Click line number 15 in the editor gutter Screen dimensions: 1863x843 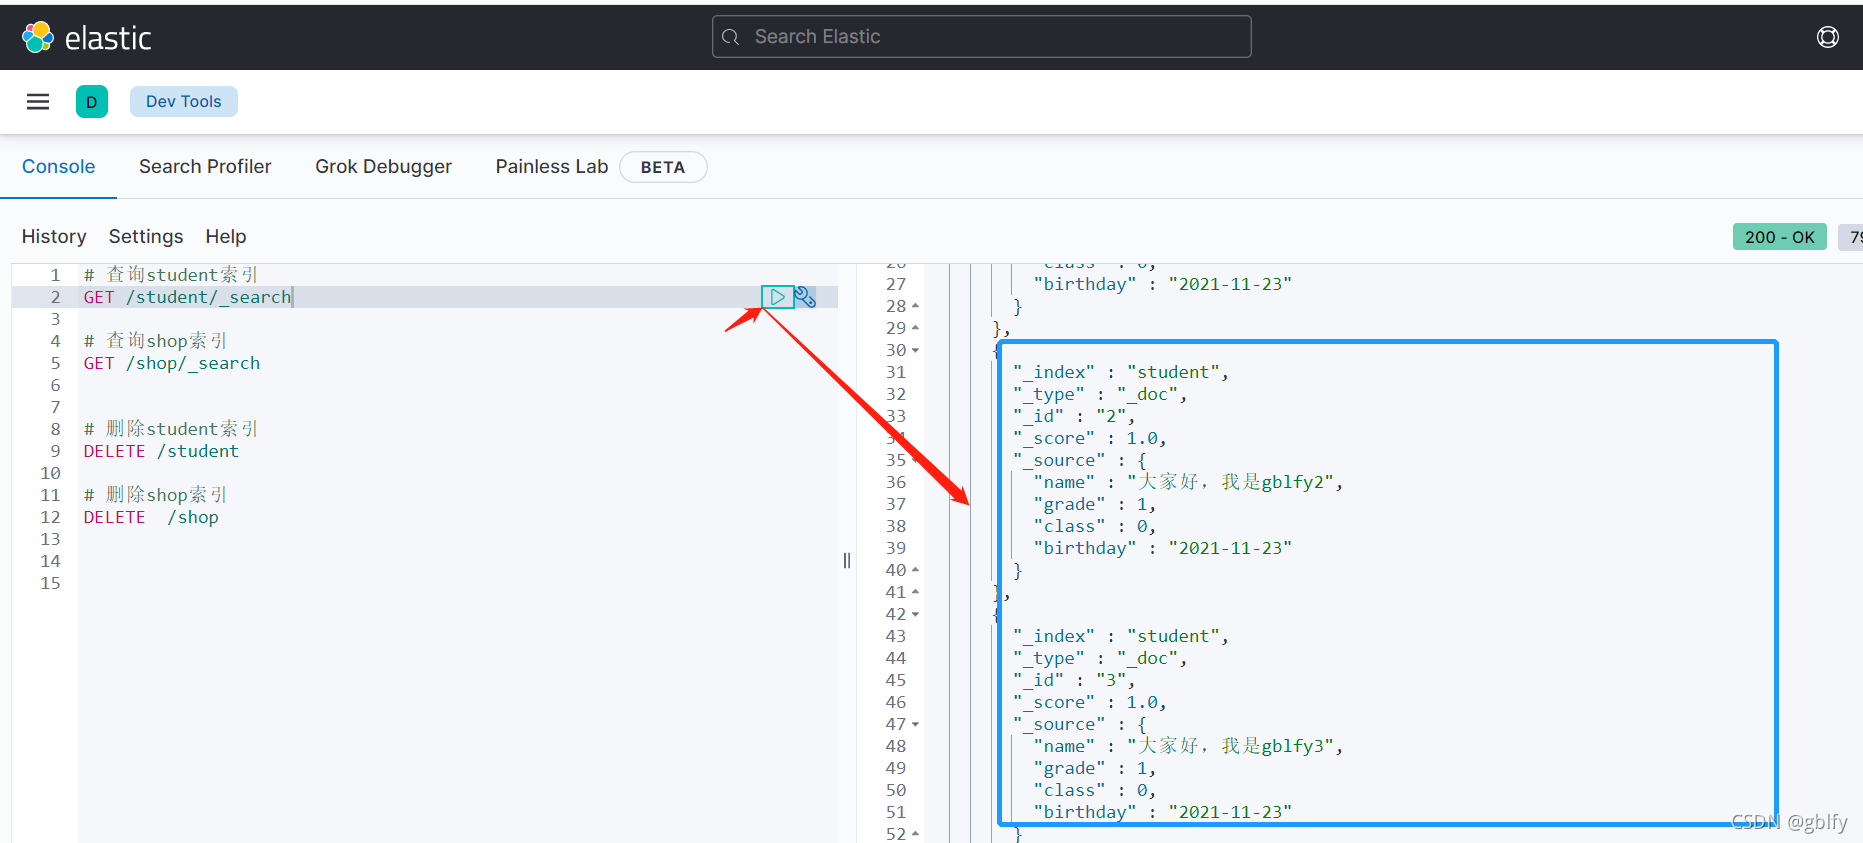coord(50,583)
